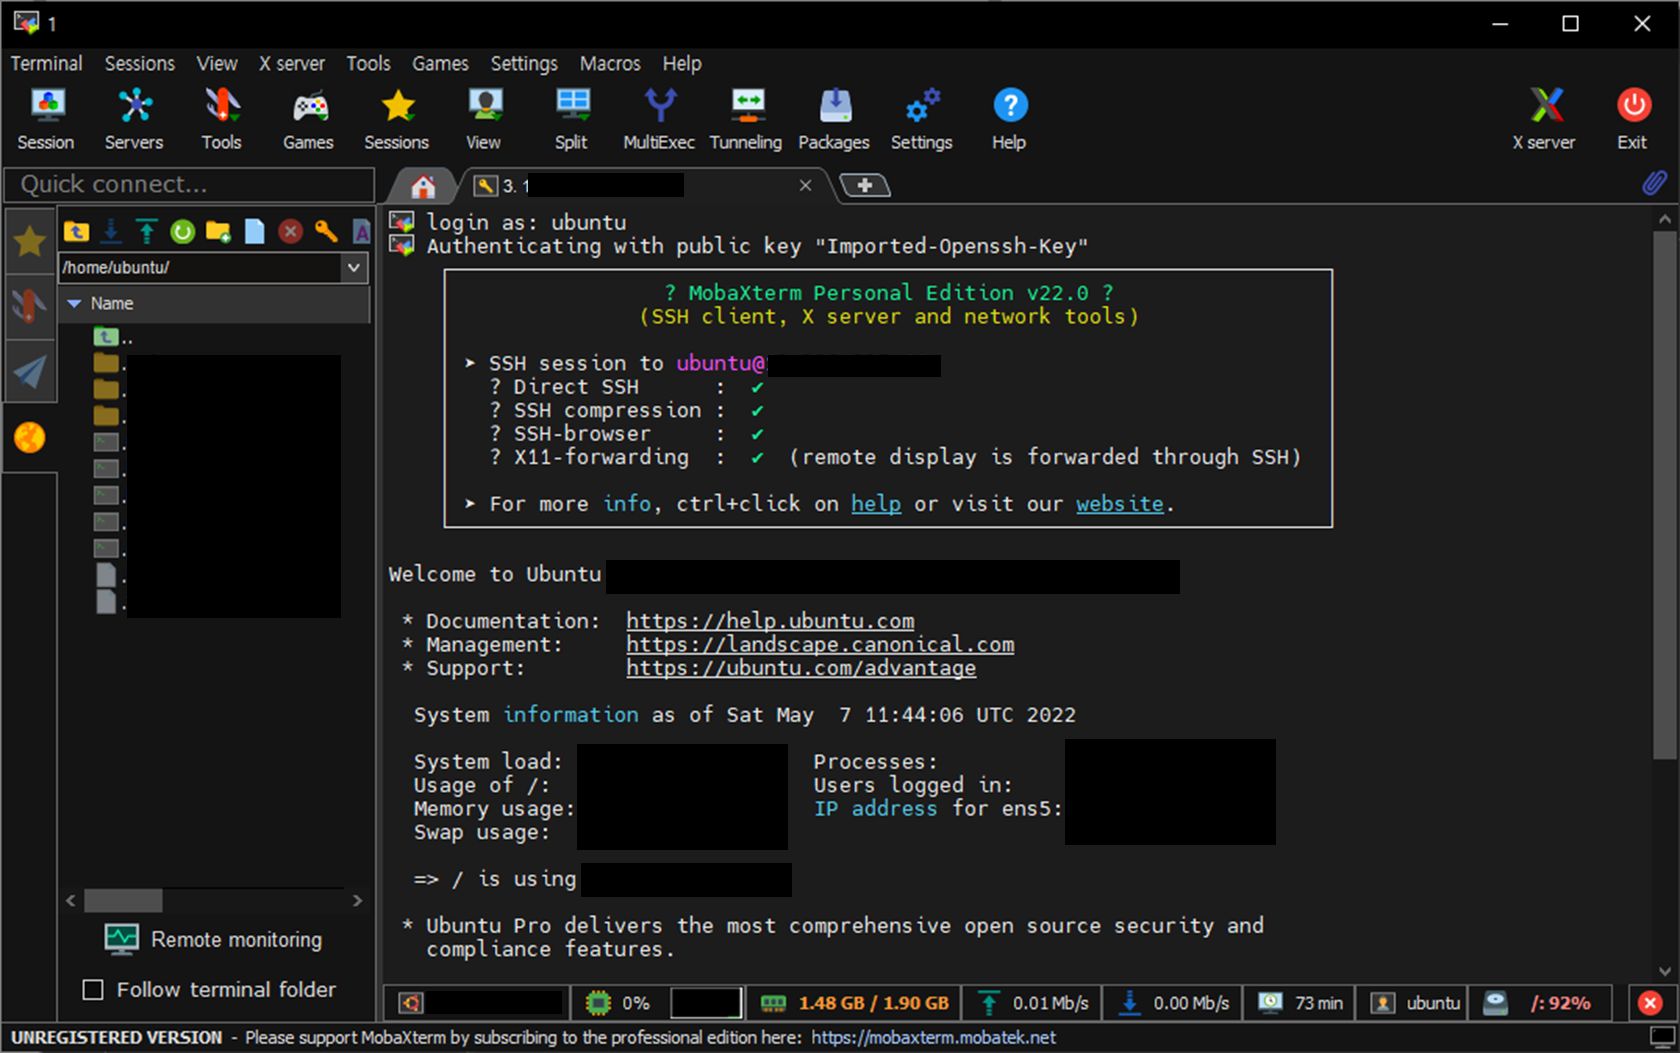Click the paperclip icon at top right
Image resolution: width=1680 pixels, height=1053 pixels.
[x=1654, y=183]
